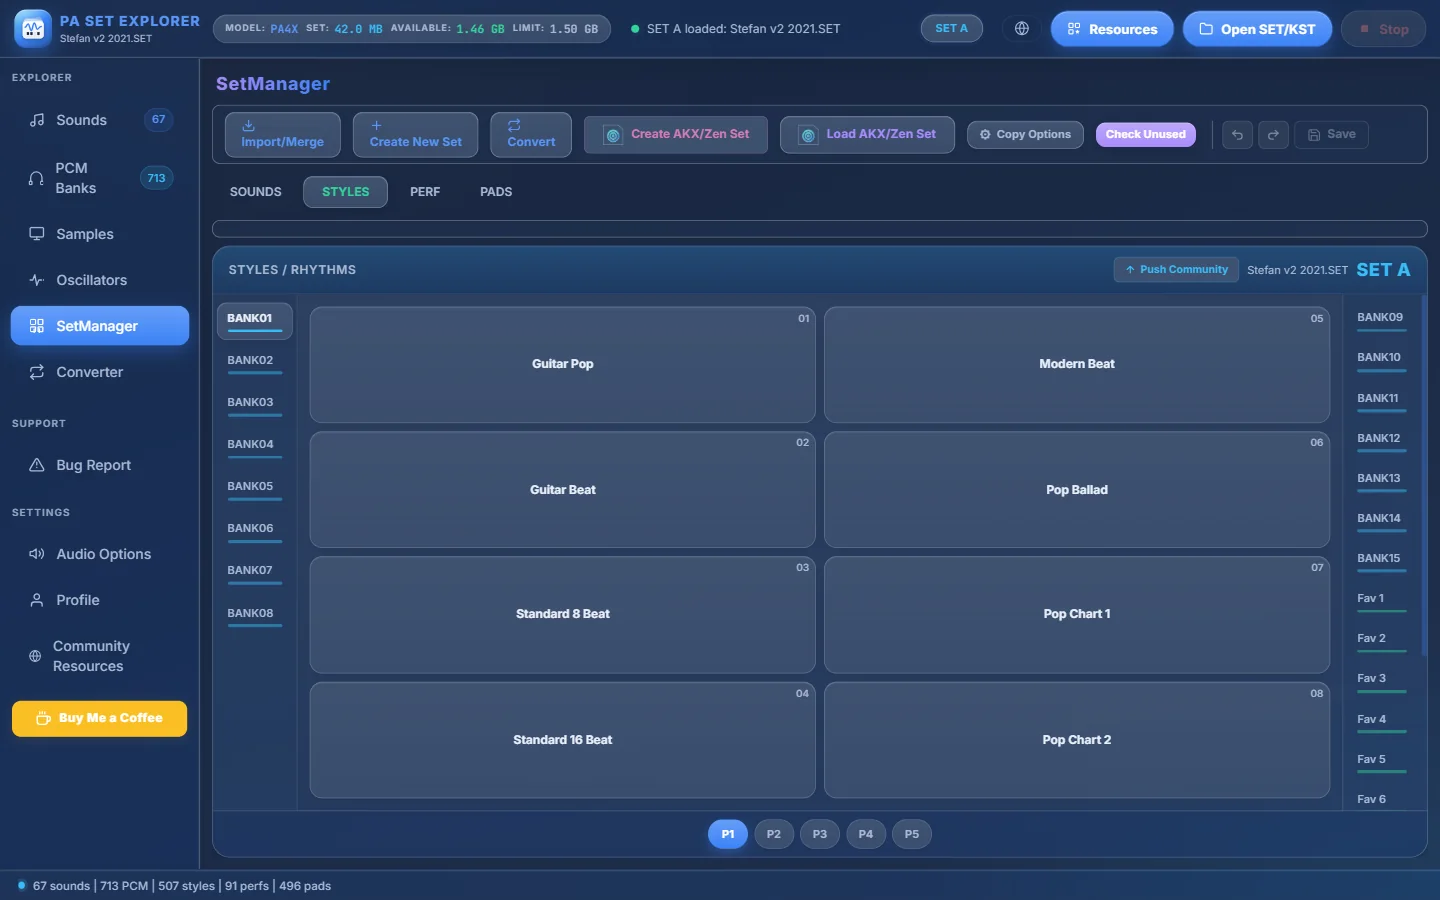Click the right bank list scrollbar

click(1424, 476)
